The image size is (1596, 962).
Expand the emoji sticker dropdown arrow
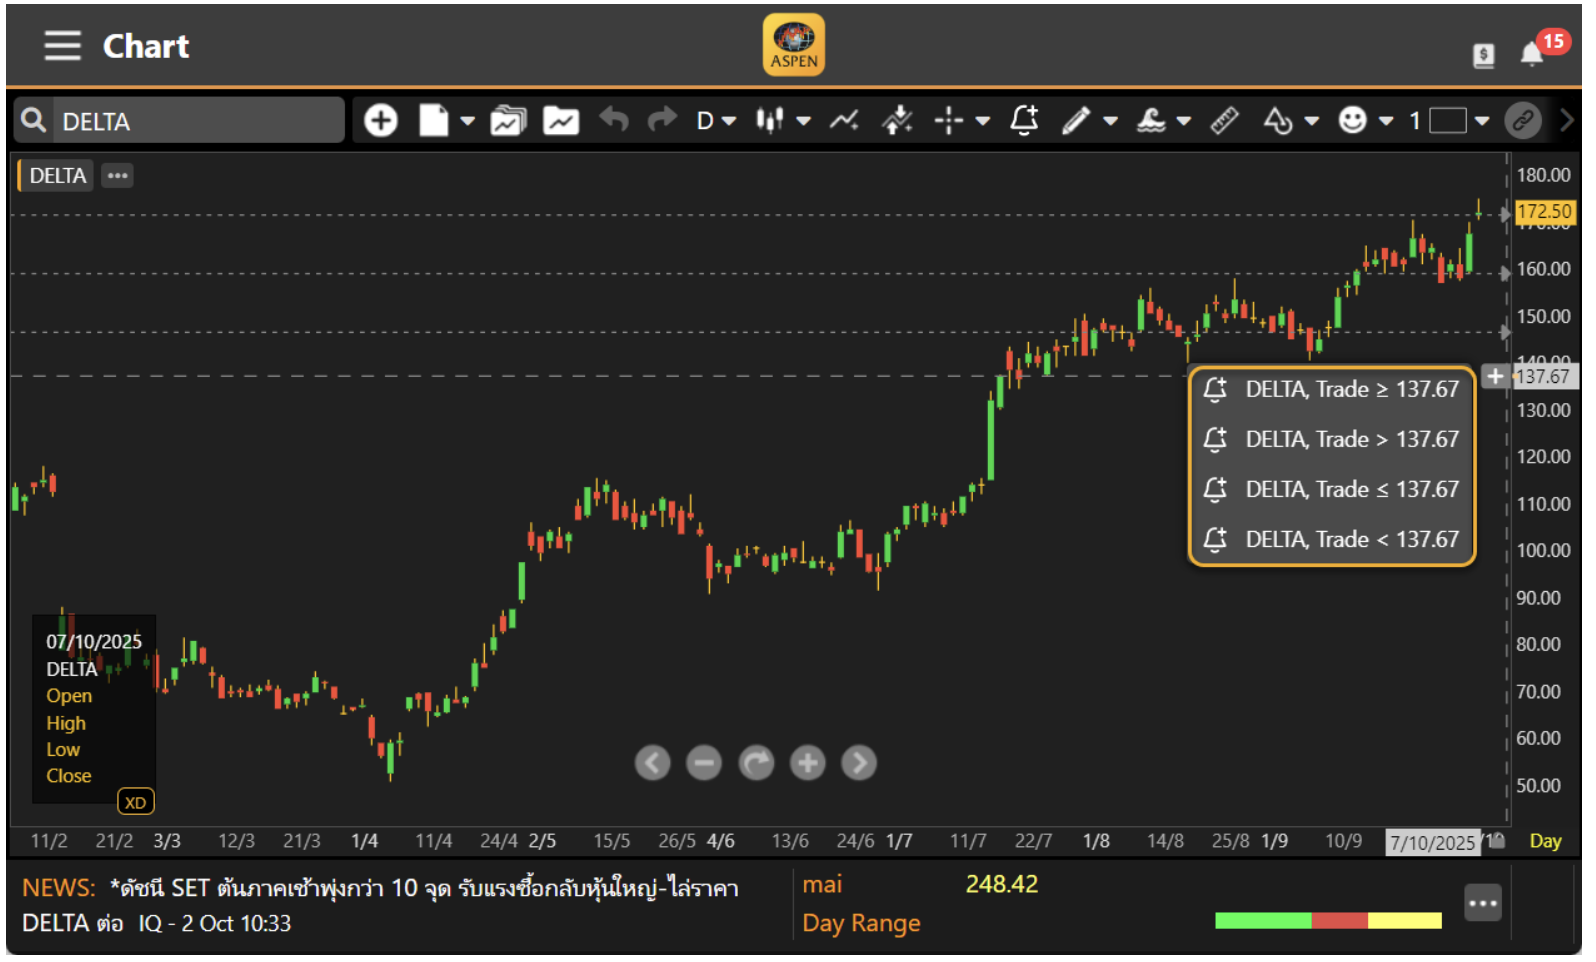1386,121
